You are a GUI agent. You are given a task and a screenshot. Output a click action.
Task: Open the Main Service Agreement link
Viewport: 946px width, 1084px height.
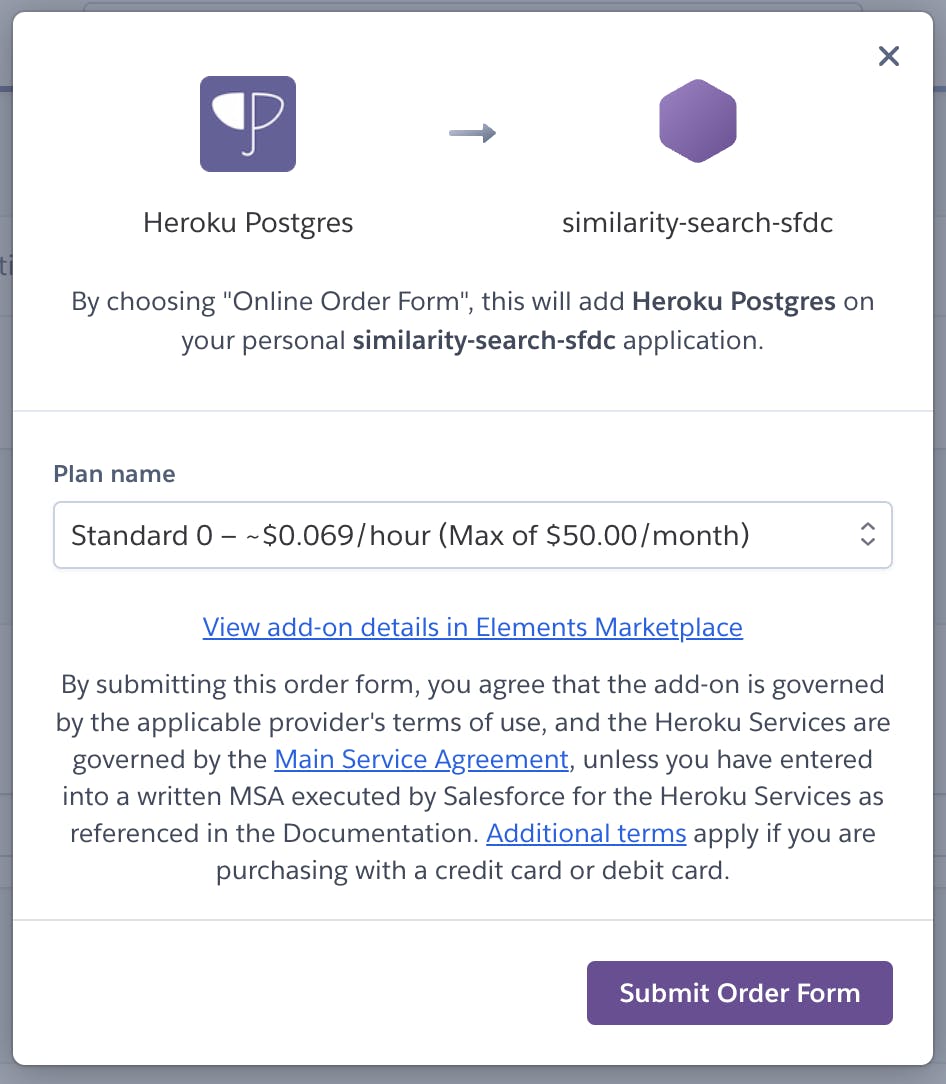[422, 759]
